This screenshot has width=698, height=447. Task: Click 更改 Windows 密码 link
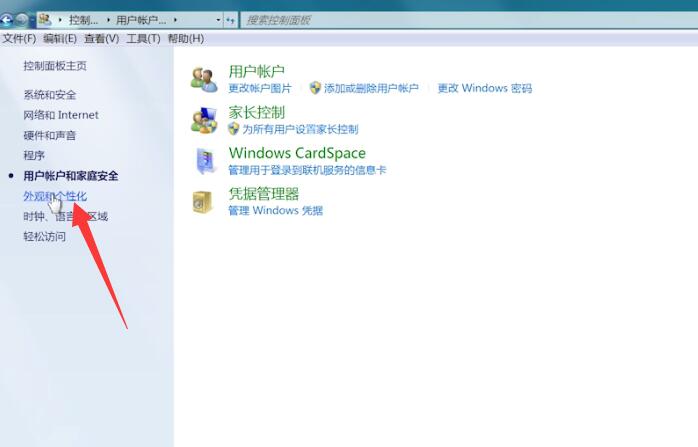tap(484, 88)
